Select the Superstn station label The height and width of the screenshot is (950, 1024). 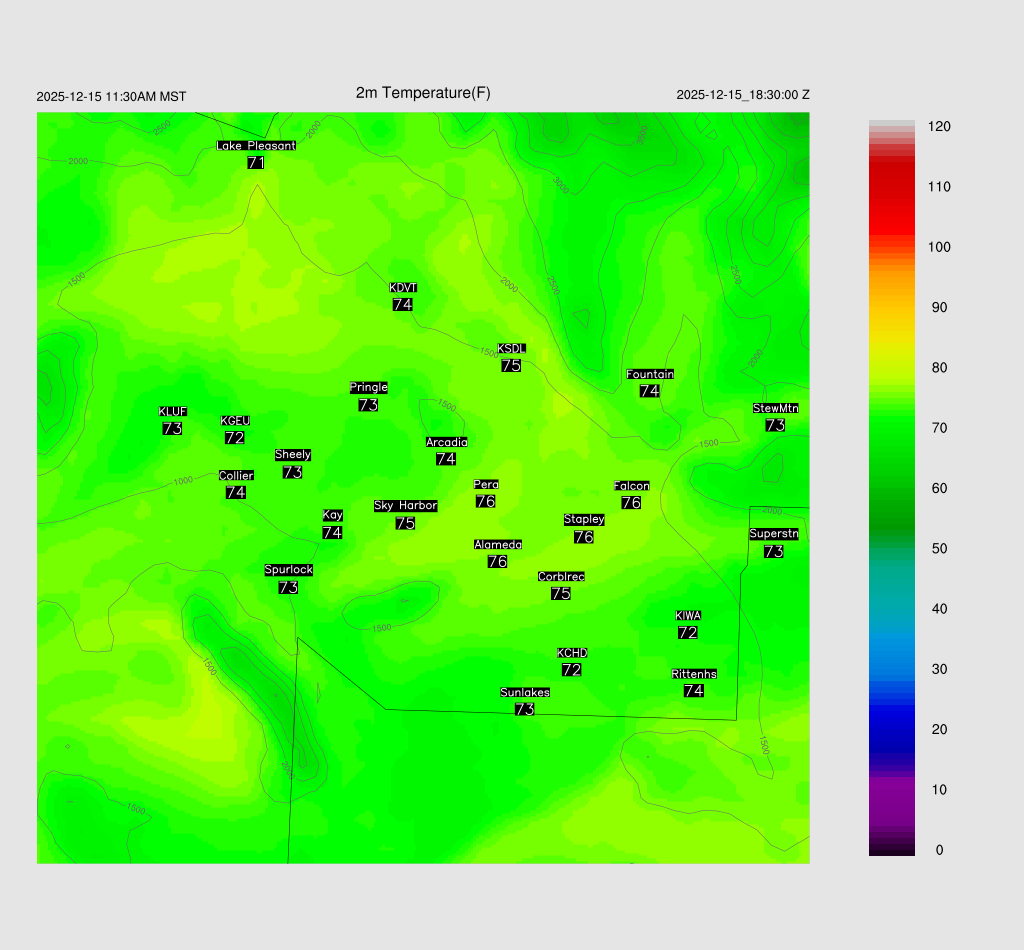[x=773, y=534]
